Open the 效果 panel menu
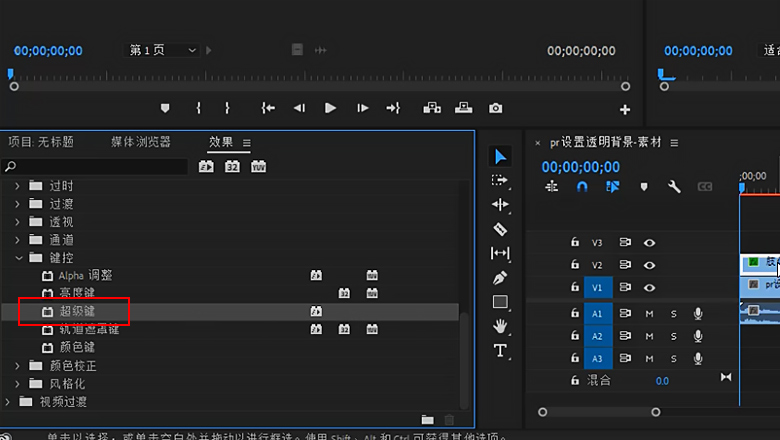 [247, 143]
